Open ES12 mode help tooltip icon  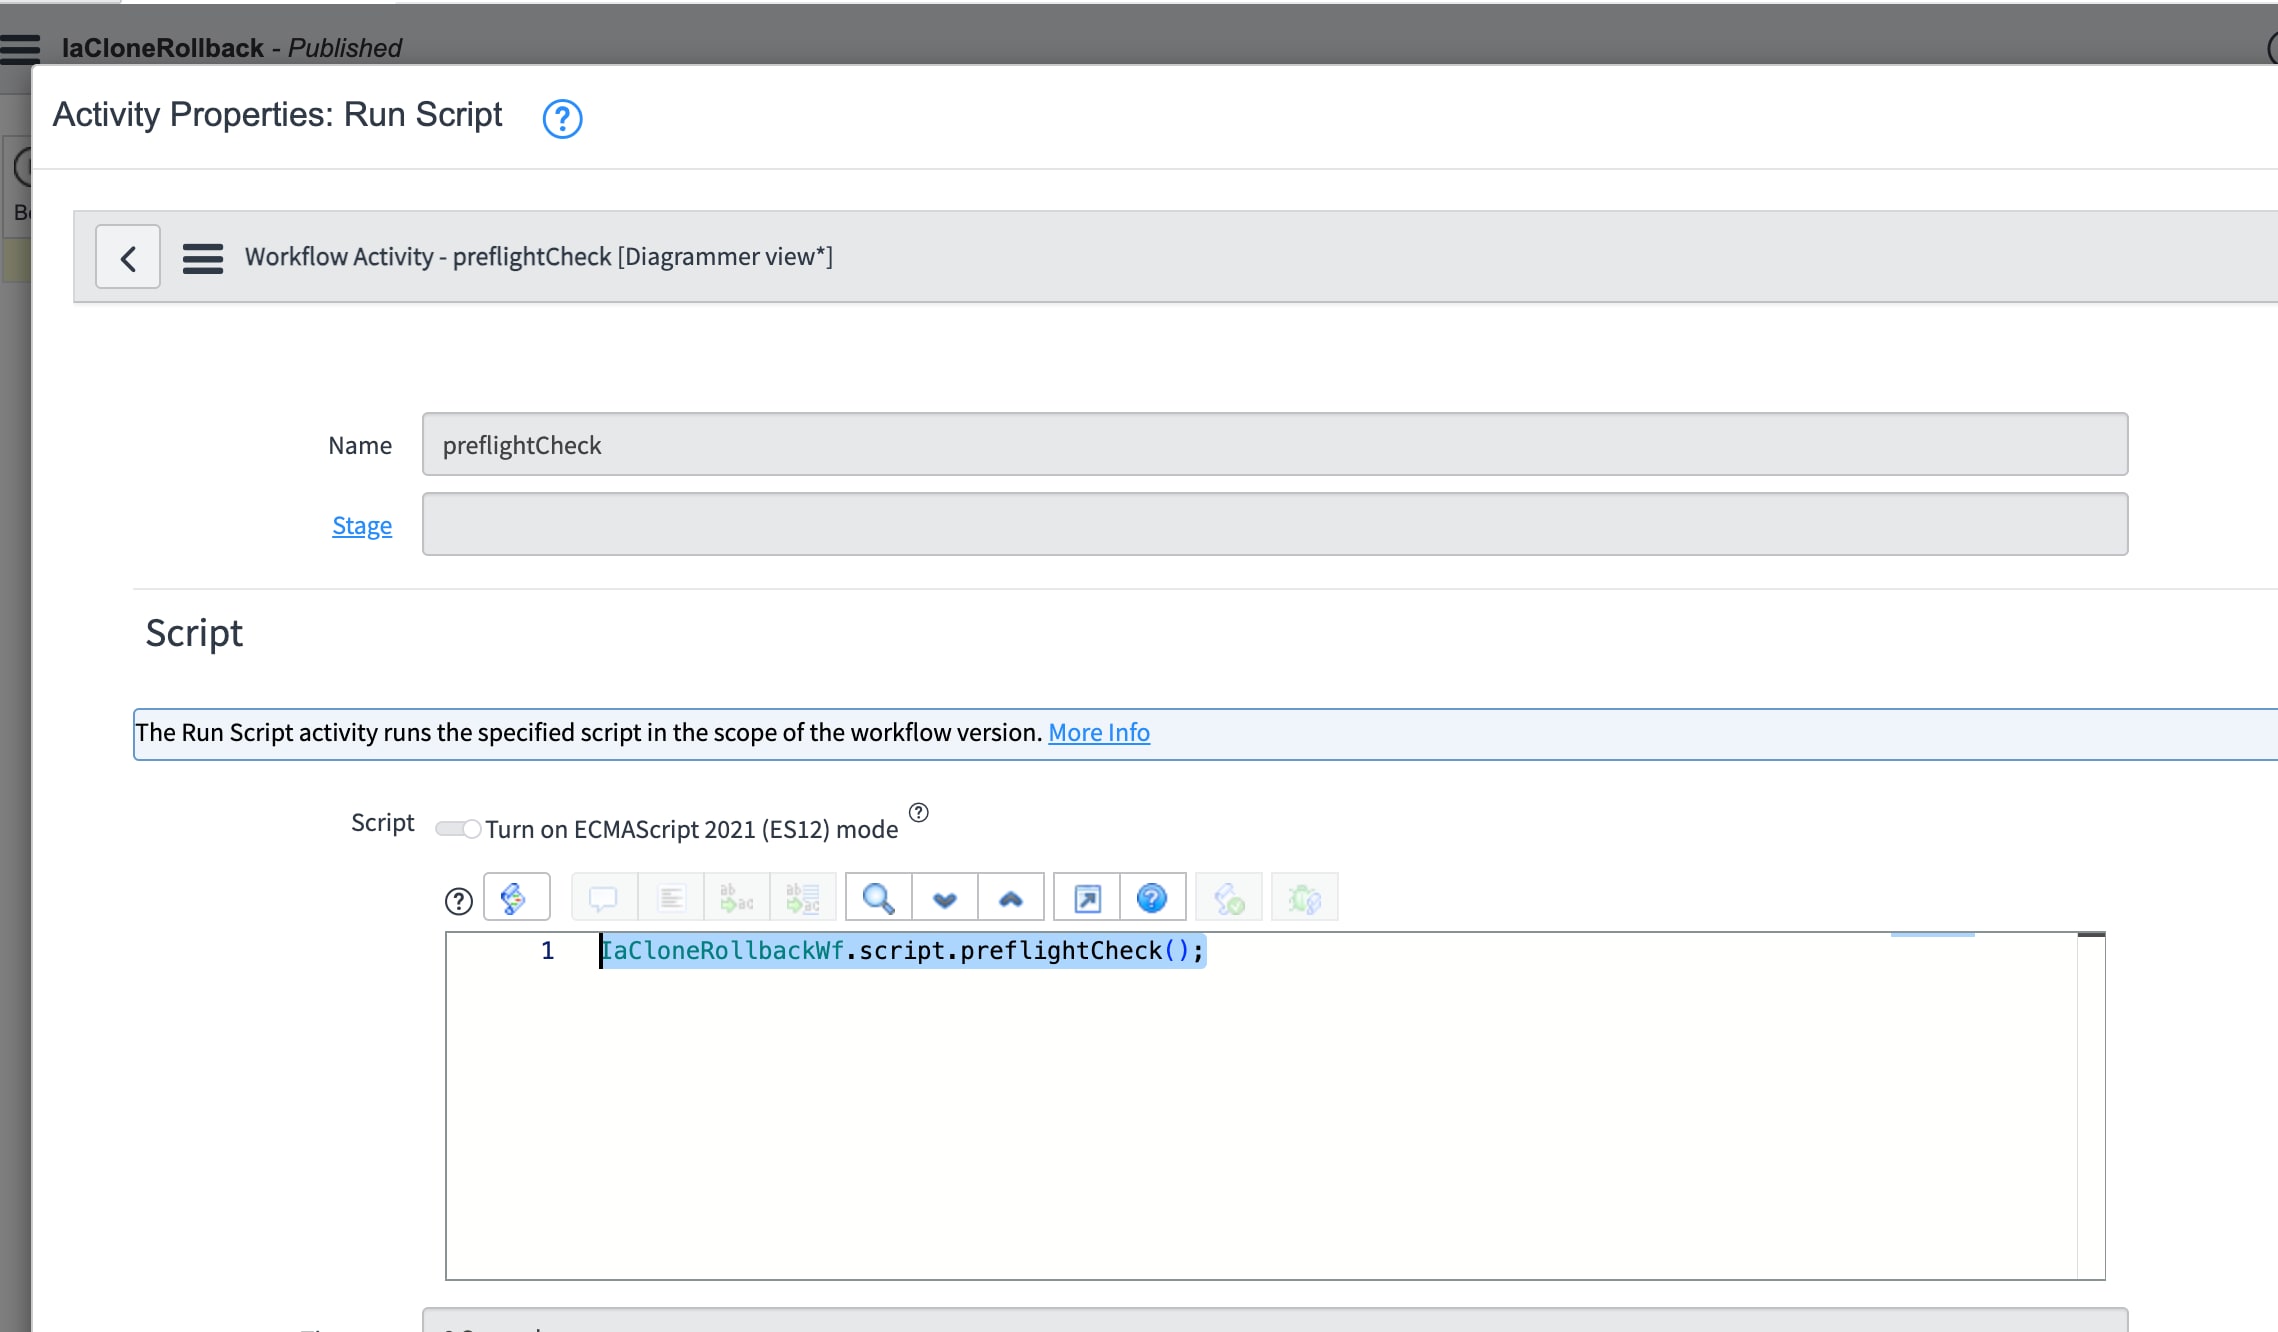click(x=919, y=813)
